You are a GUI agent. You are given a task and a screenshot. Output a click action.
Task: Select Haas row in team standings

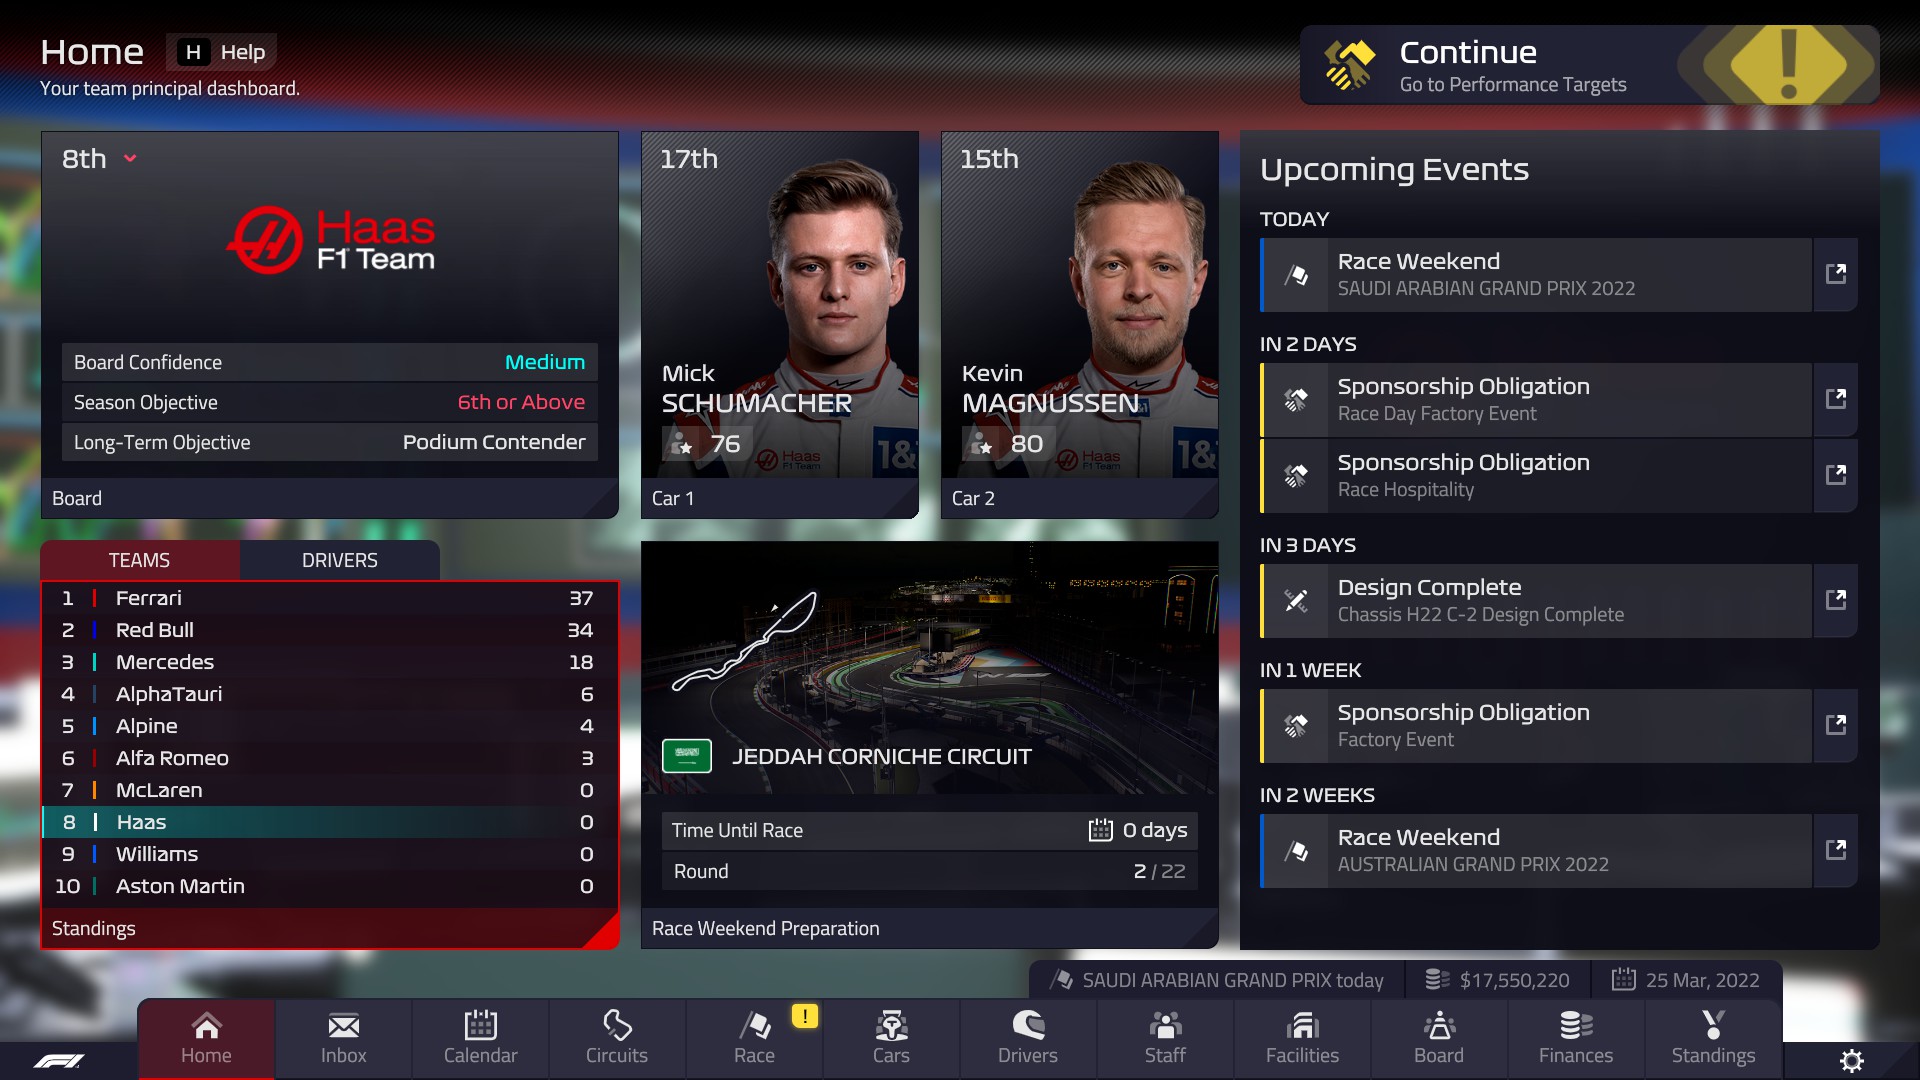(329, 822)
